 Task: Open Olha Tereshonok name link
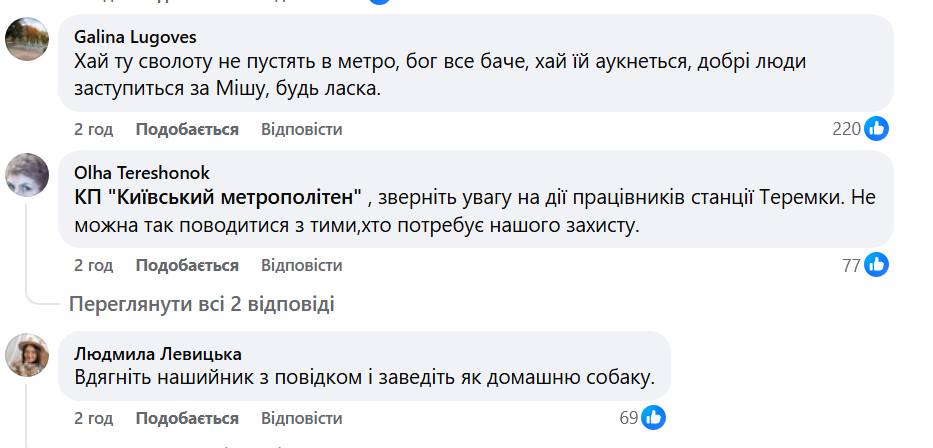(142, 173)
